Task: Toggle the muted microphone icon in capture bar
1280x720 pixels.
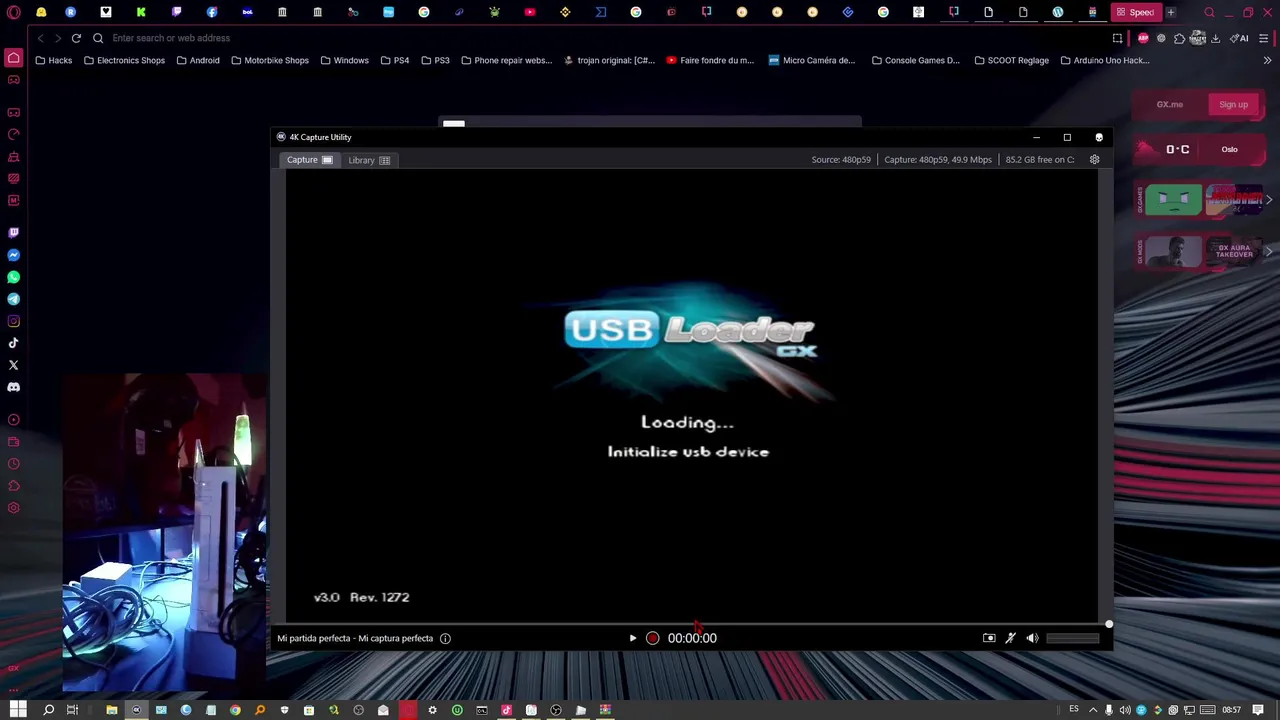Action: [x=1010, y=638]
